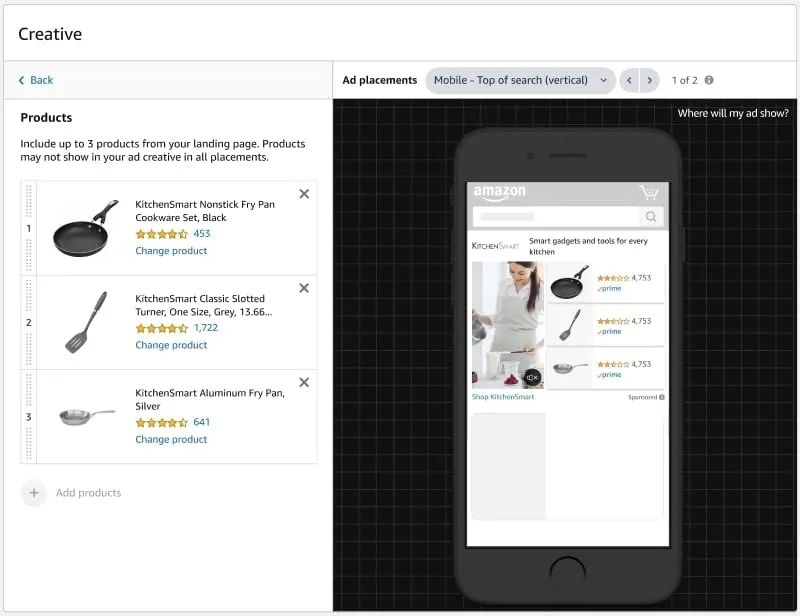Click the 'Products' section heading

46,117
